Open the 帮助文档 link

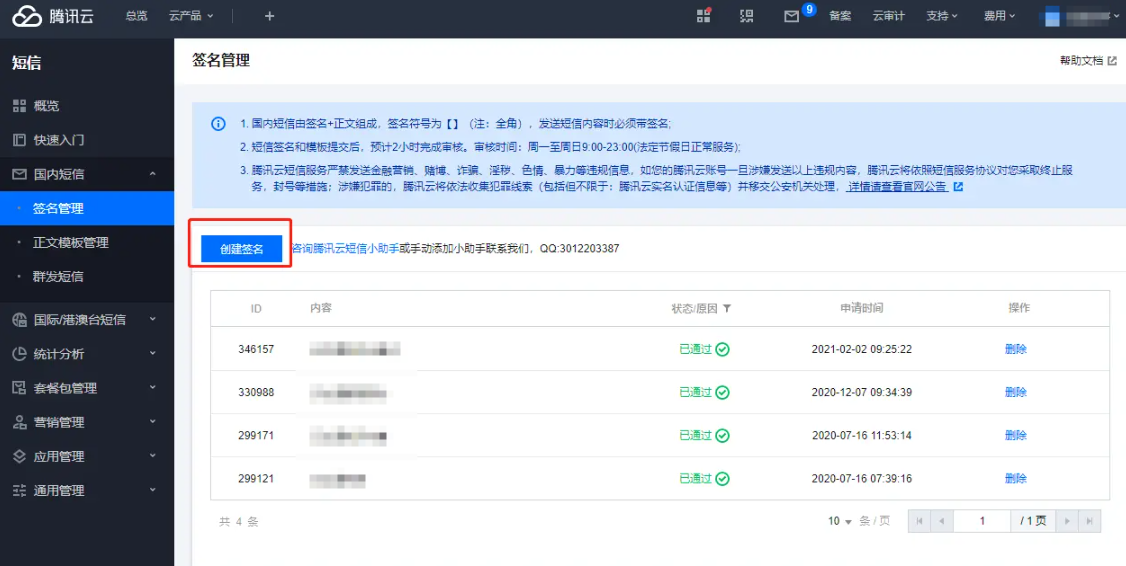(x=1081, y=61)
